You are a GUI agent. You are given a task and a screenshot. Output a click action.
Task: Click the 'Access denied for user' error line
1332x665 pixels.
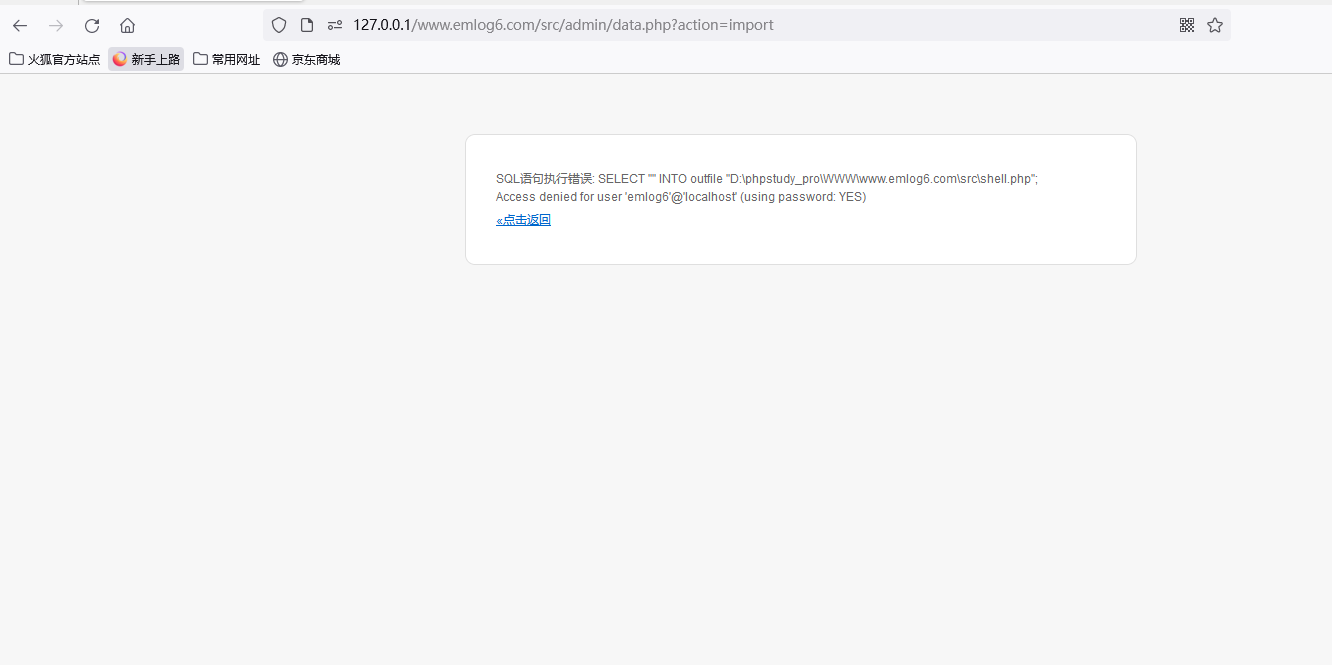pos(681,197)
